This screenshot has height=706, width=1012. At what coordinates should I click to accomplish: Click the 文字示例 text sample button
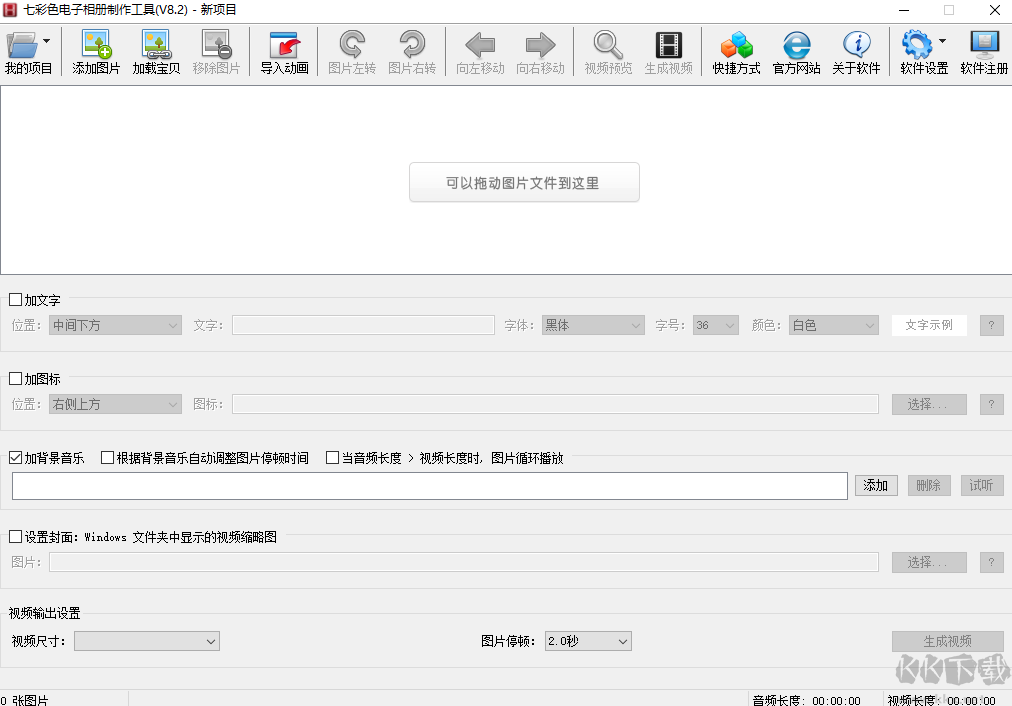point(928,324)
